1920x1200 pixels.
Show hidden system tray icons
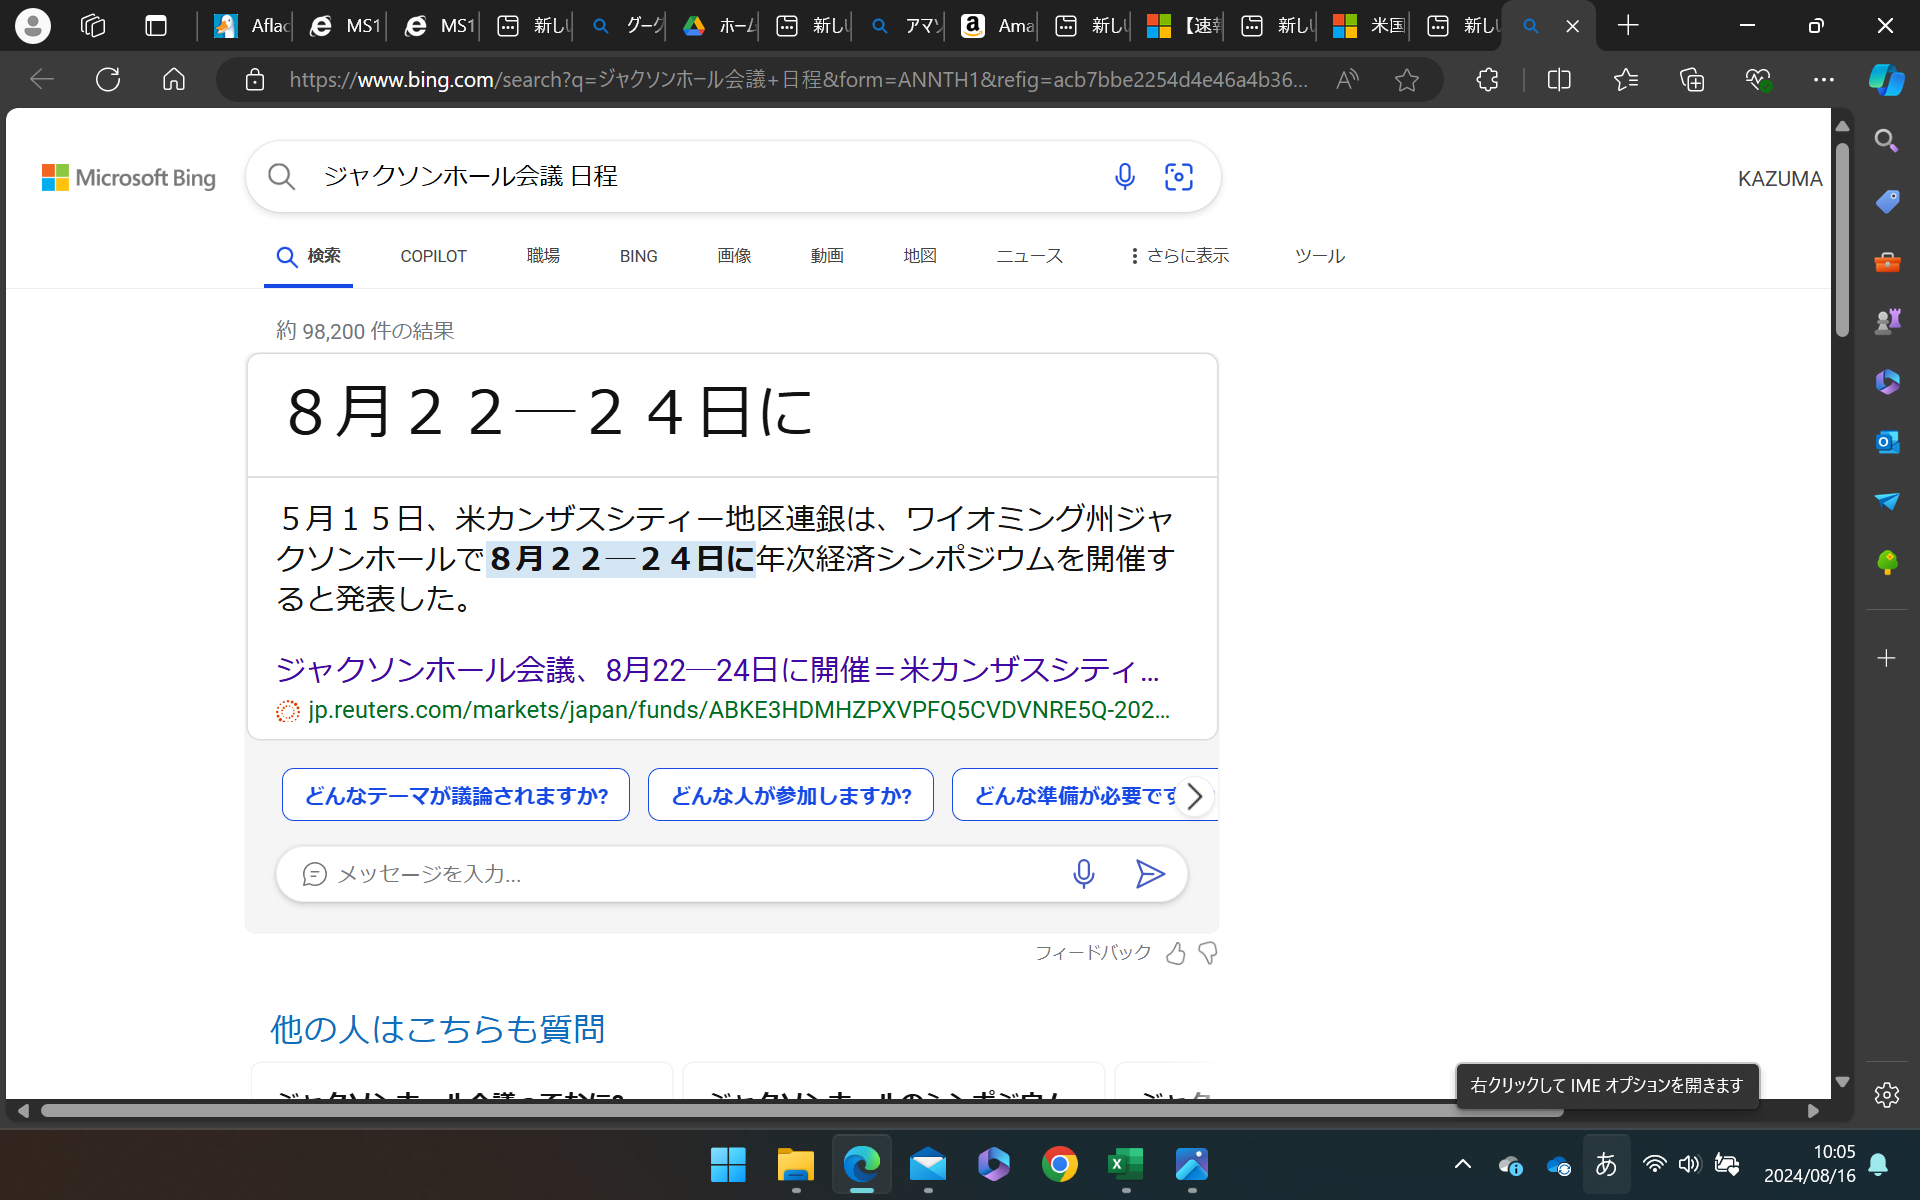tap(1462, 1164)
